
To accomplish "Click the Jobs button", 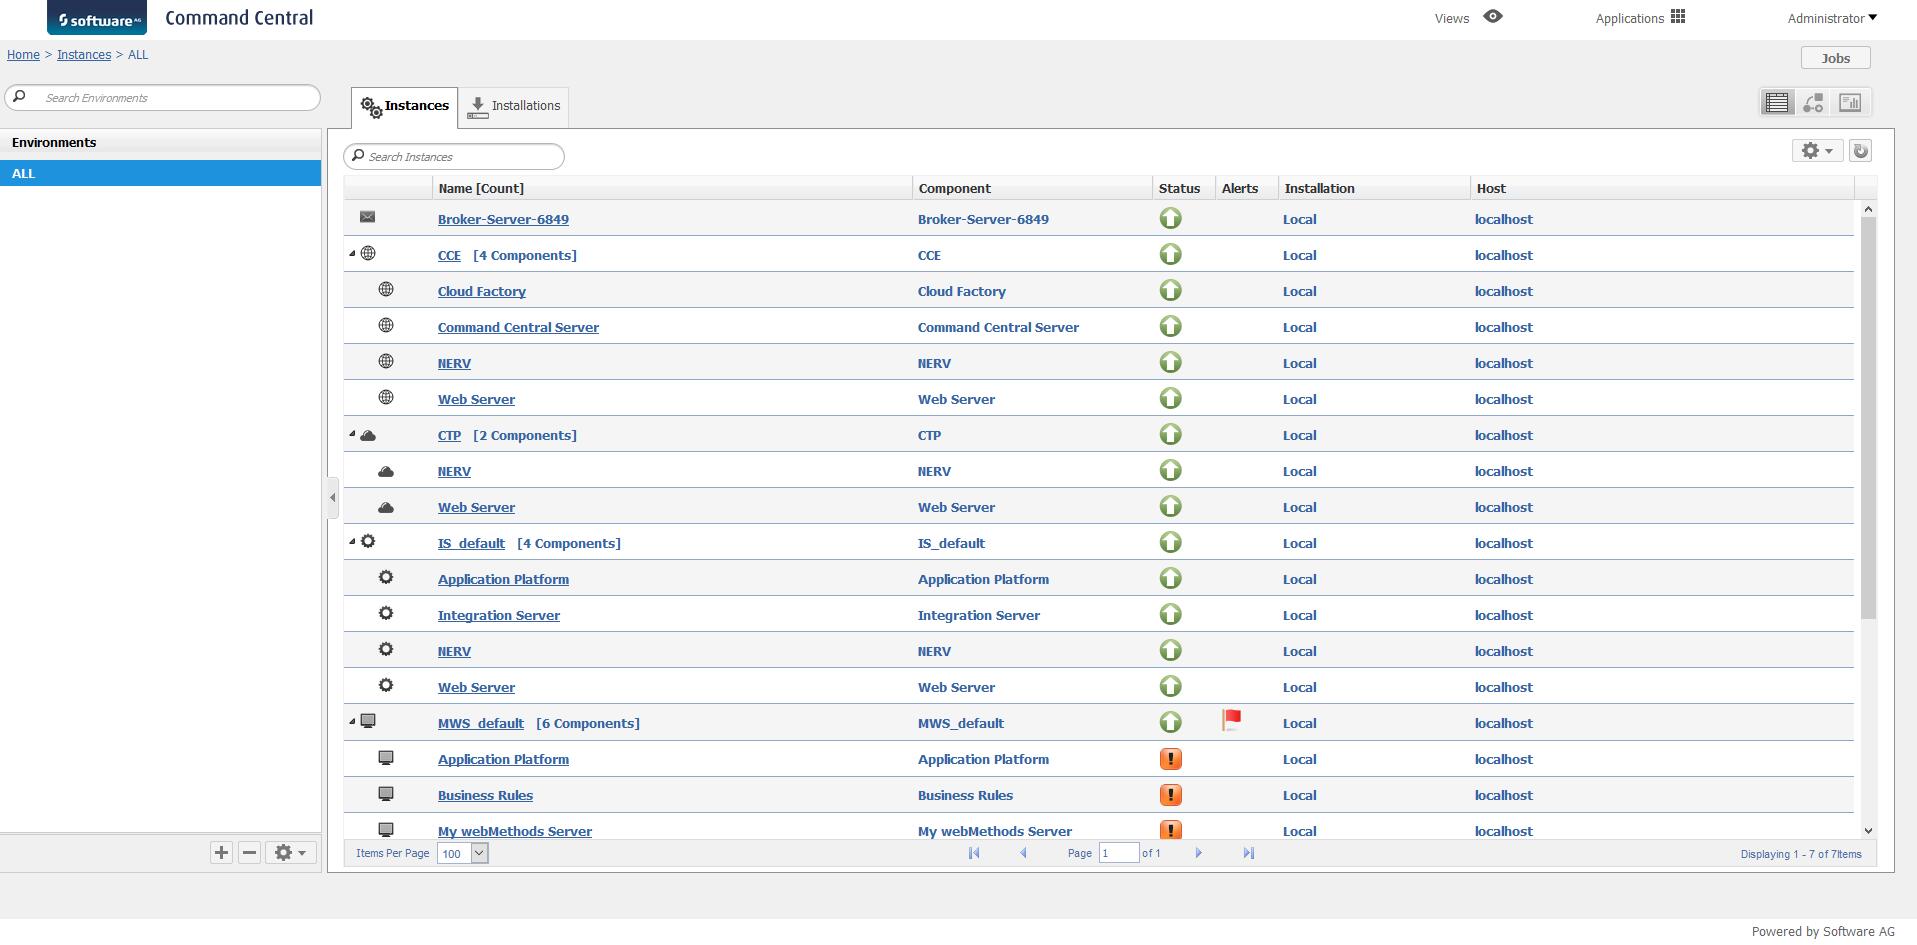I will [x=1835, y=58].
